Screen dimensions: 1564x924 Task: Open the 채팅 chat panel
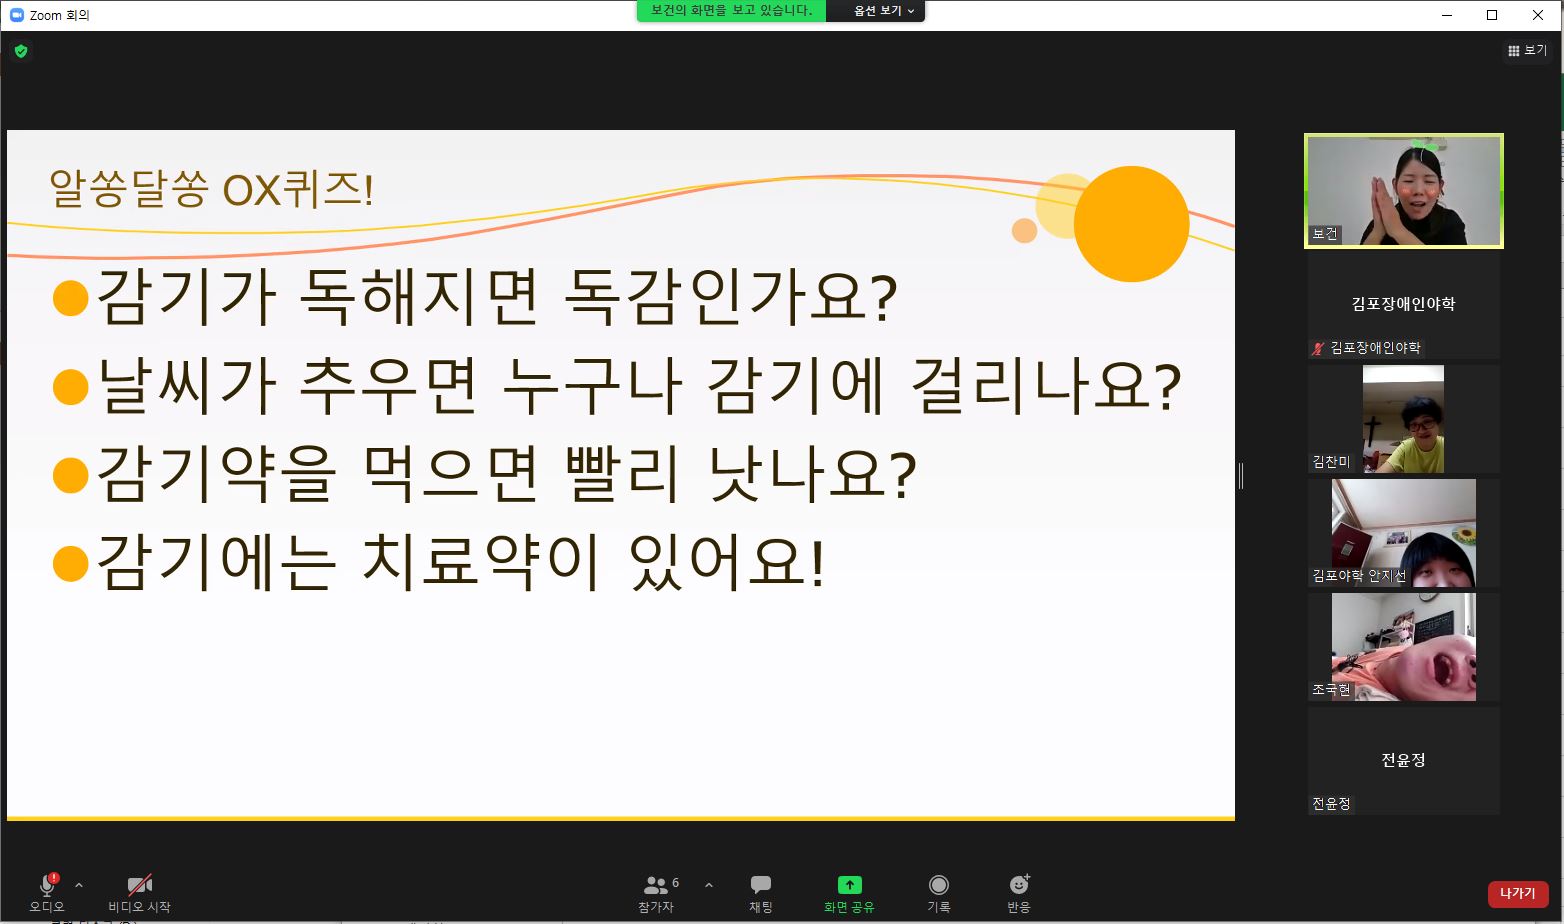click(x=761, y=893)
